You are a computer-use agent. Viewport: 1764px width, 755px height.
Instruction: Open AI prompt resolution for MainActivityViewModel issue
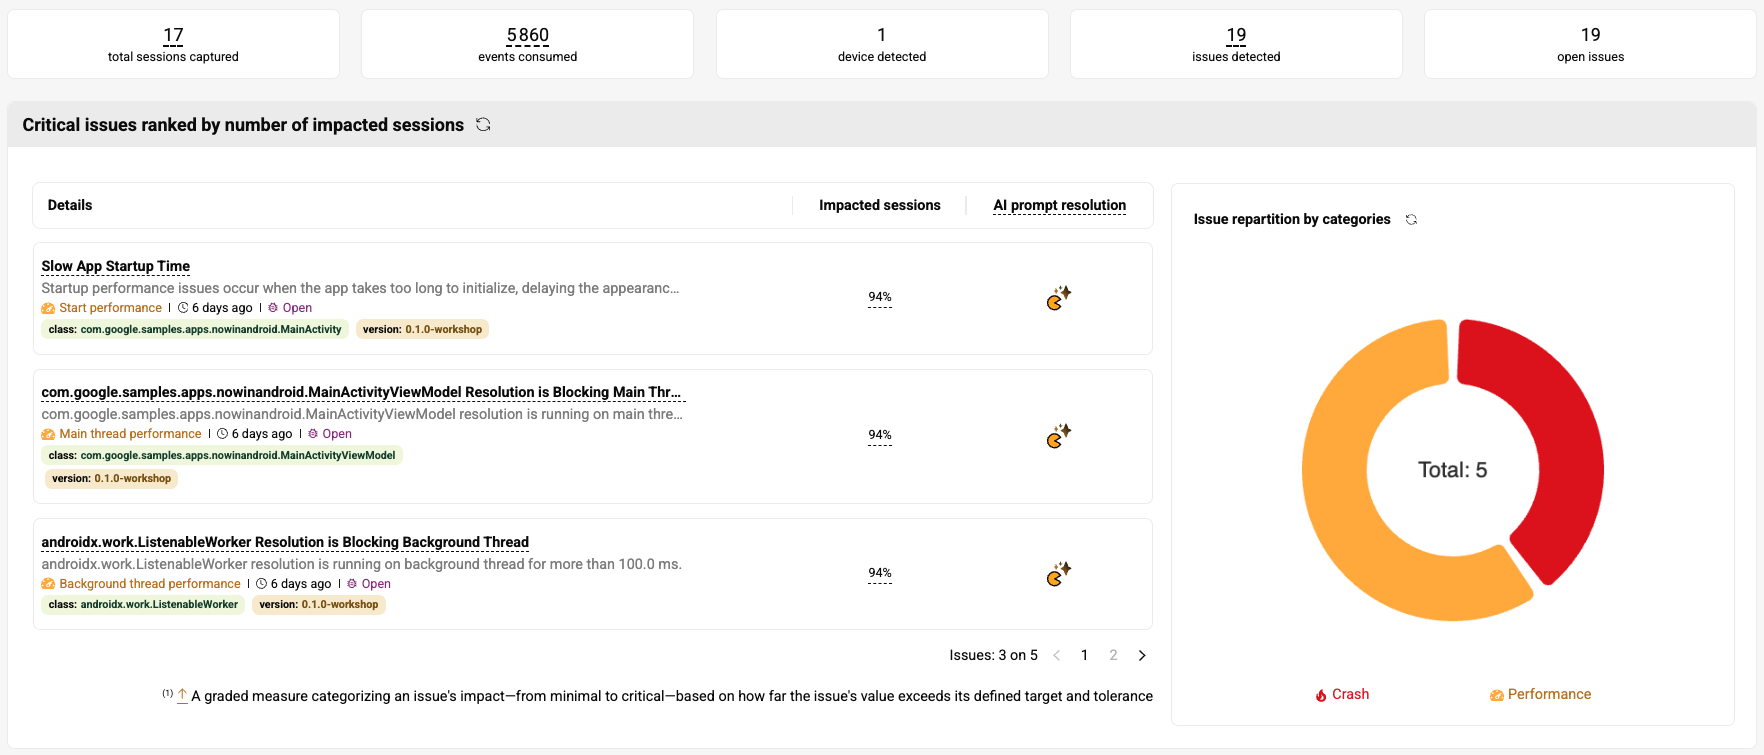(x=1058, y=436)
